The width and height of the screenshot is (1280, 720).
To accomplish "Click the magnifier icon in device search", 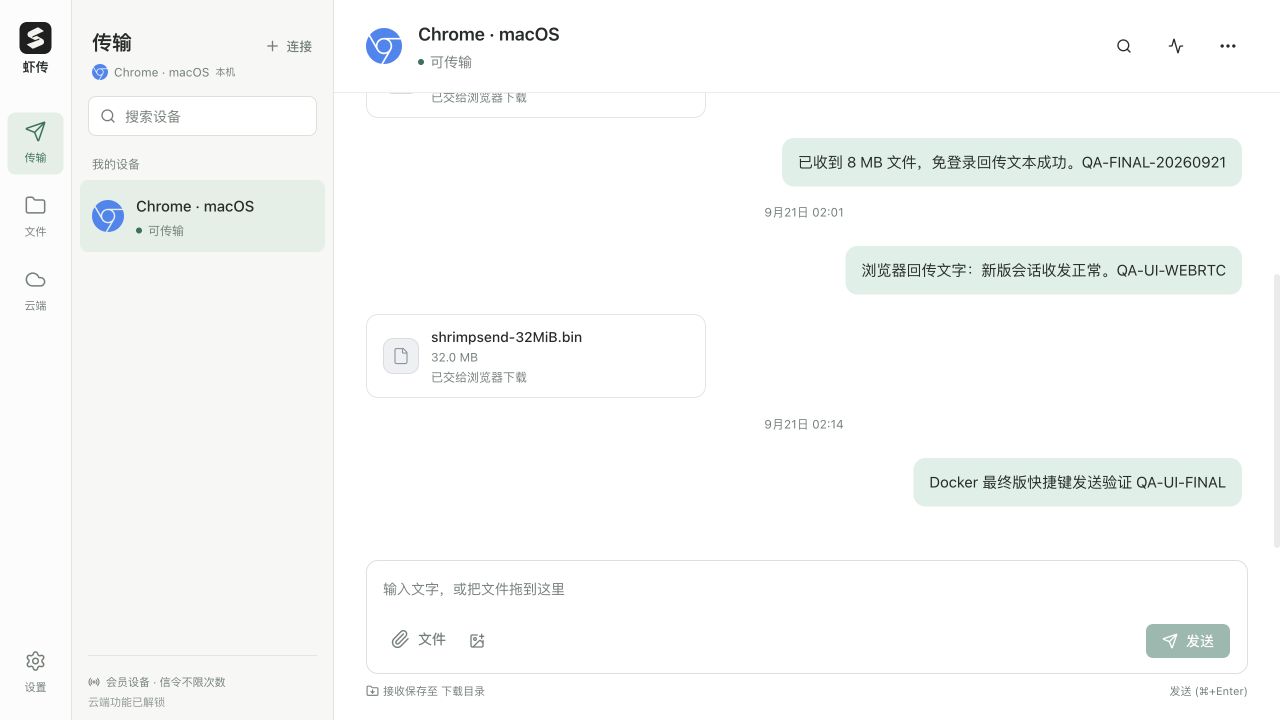I will pyautogui.click(x=108, y=116).
